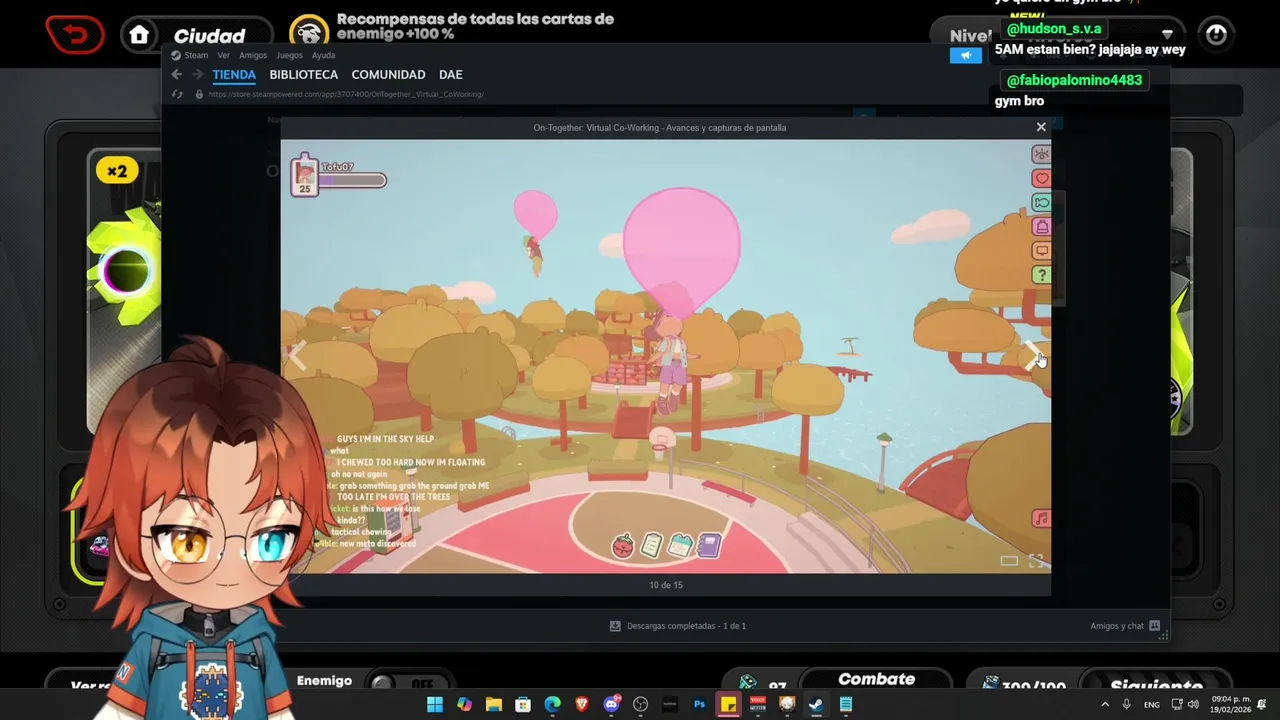The image size is (1280, 720).
Task: Click the green fish icon in screenshot
Action: (1041, 202)
